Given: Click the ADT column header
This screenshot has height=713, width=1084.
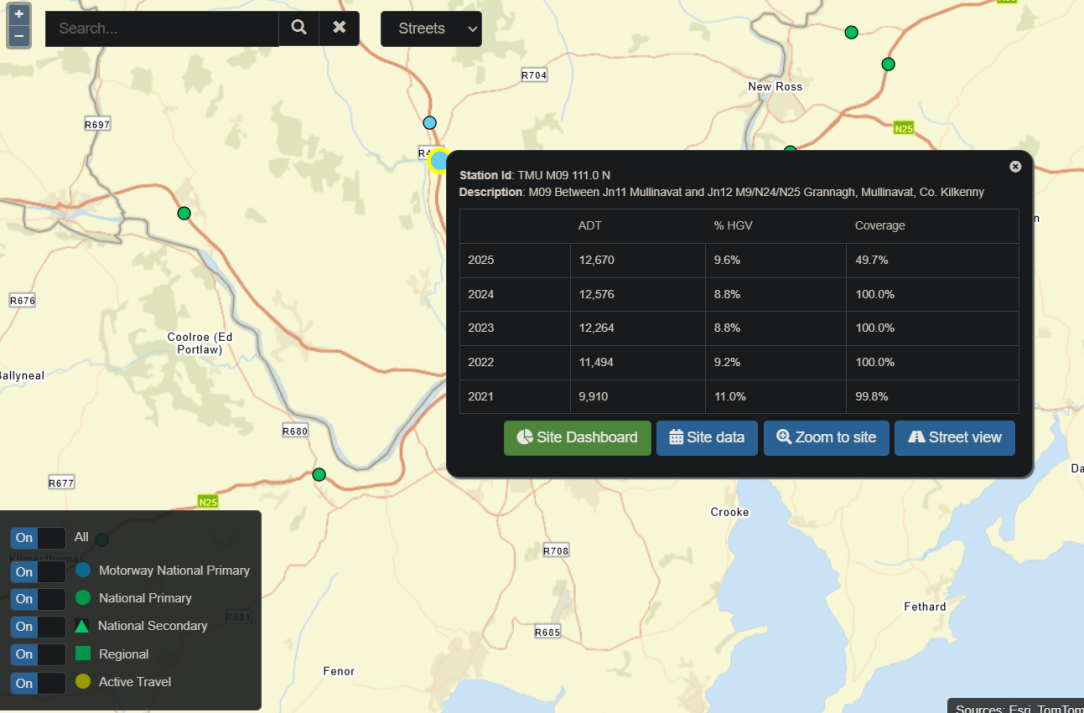Looking at the screenshot, I should point(590,226).
